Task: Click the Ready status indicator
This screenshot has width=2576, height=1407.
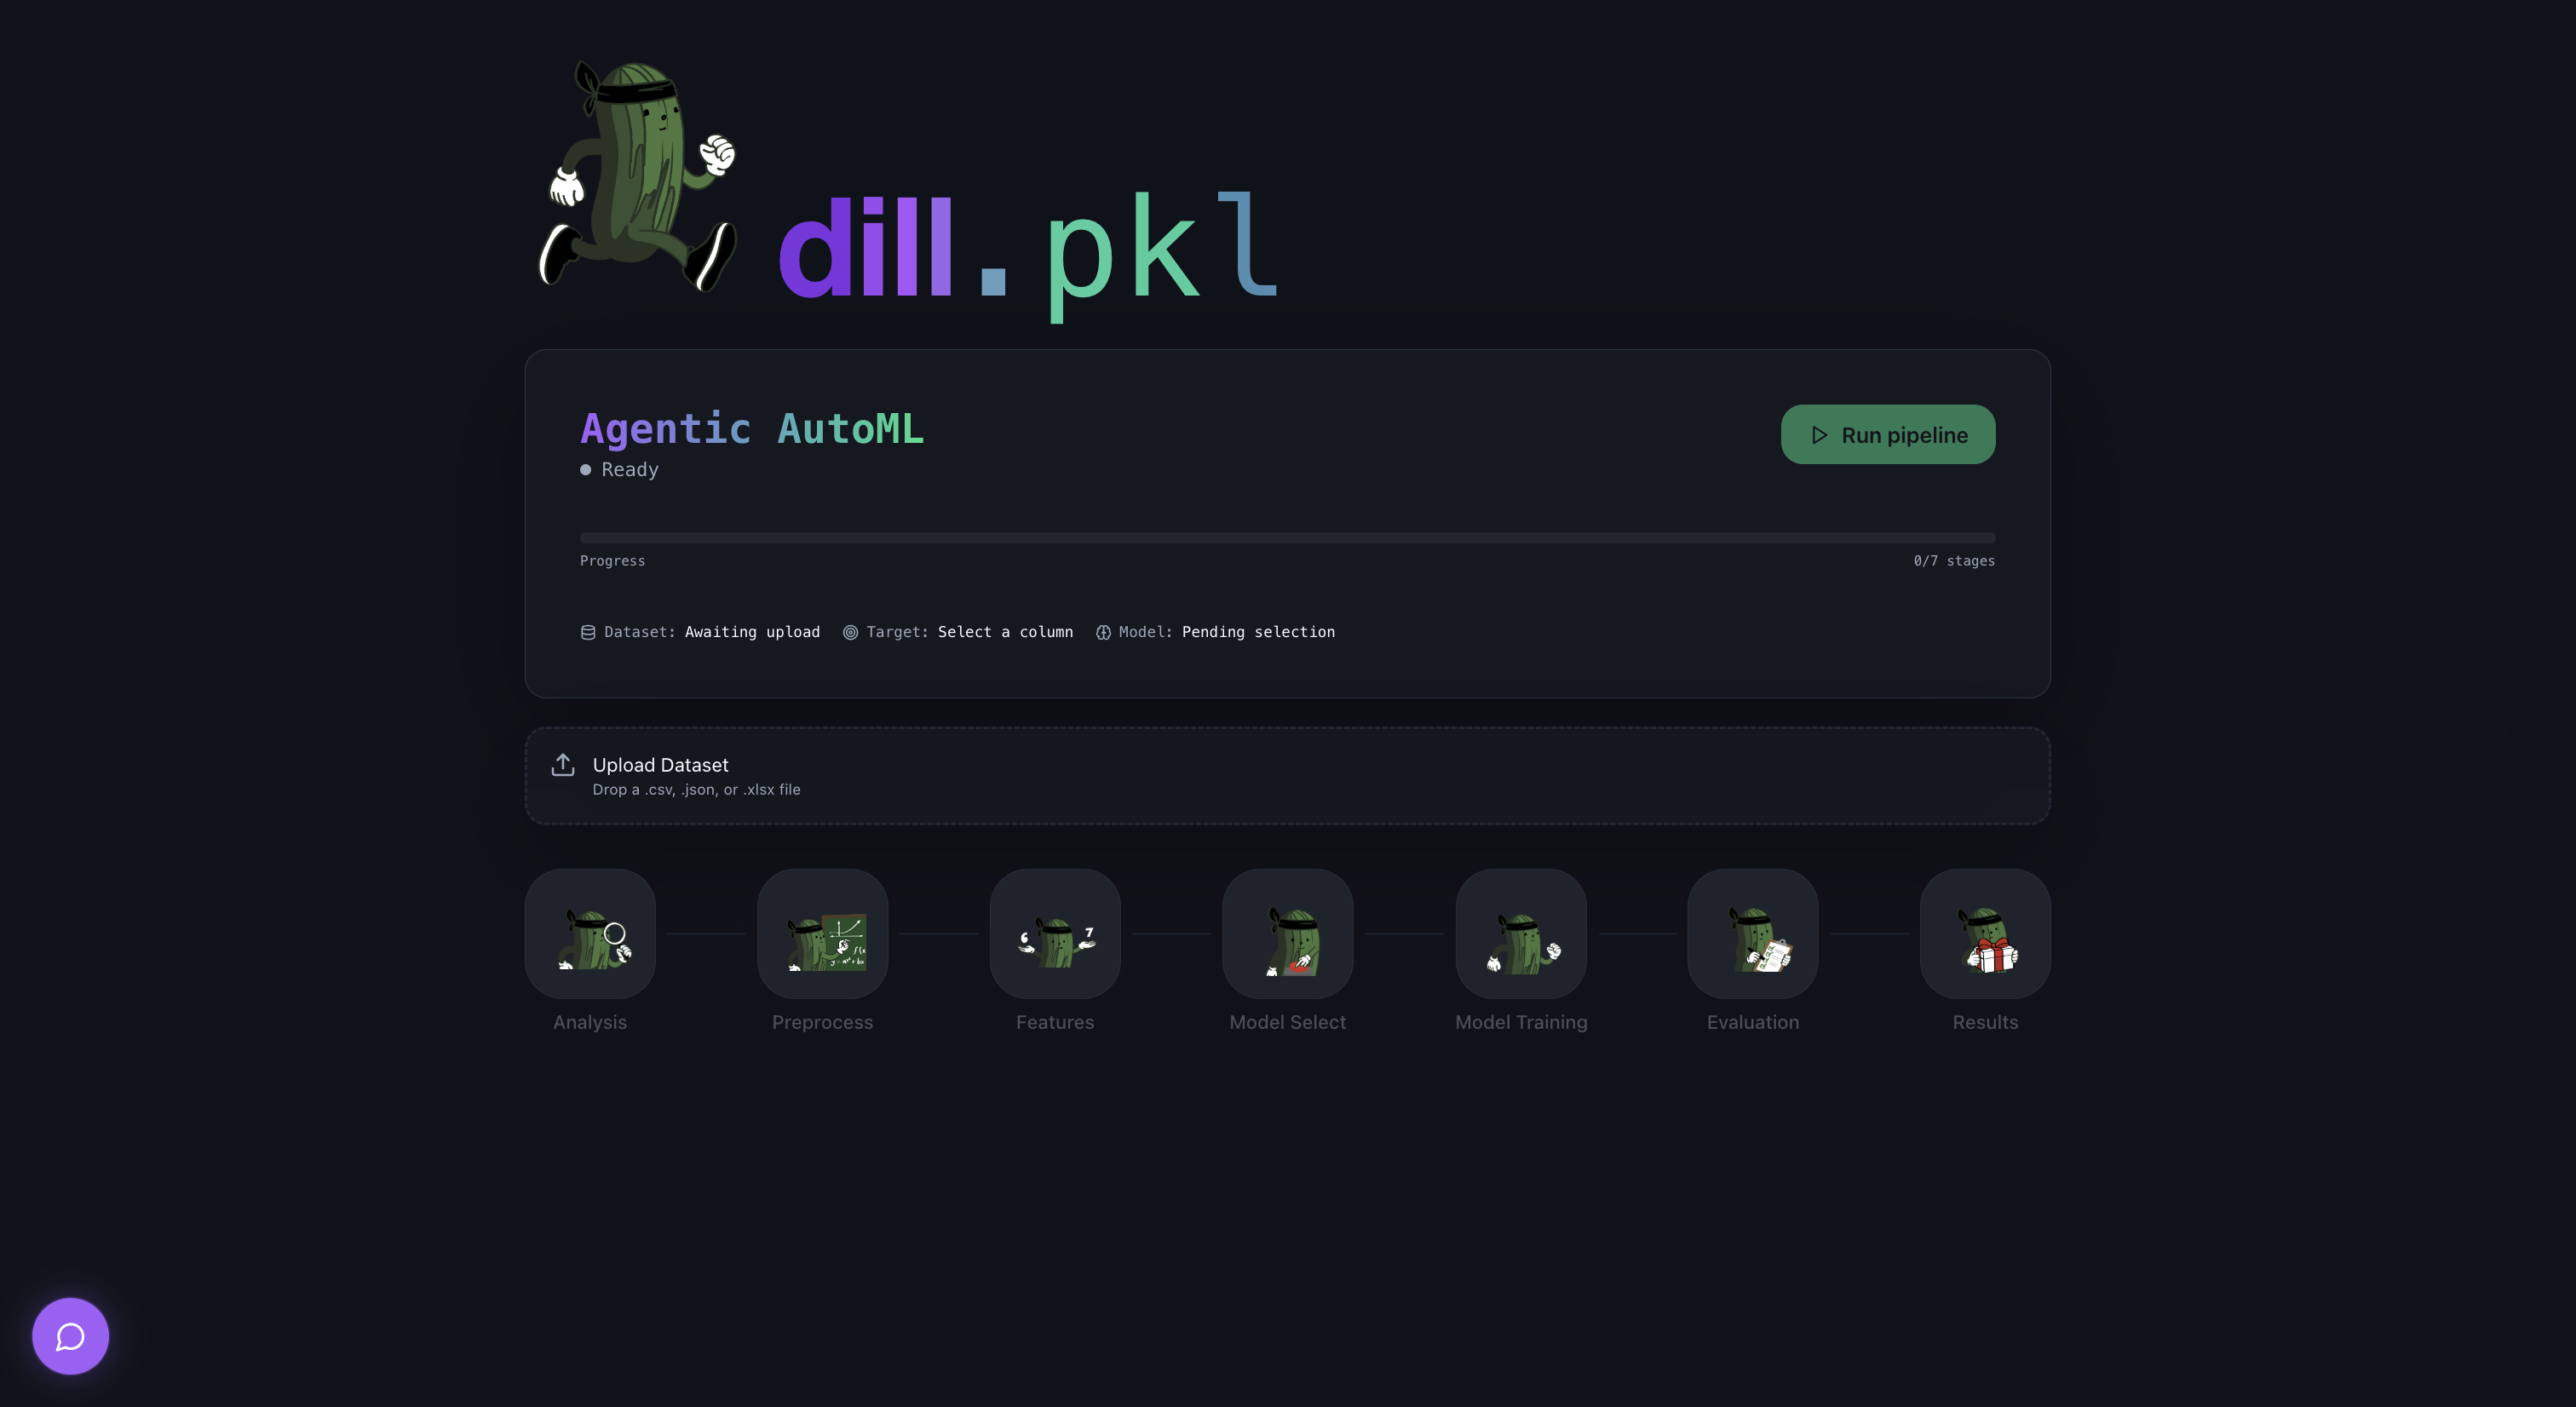Action: point(620,470)
